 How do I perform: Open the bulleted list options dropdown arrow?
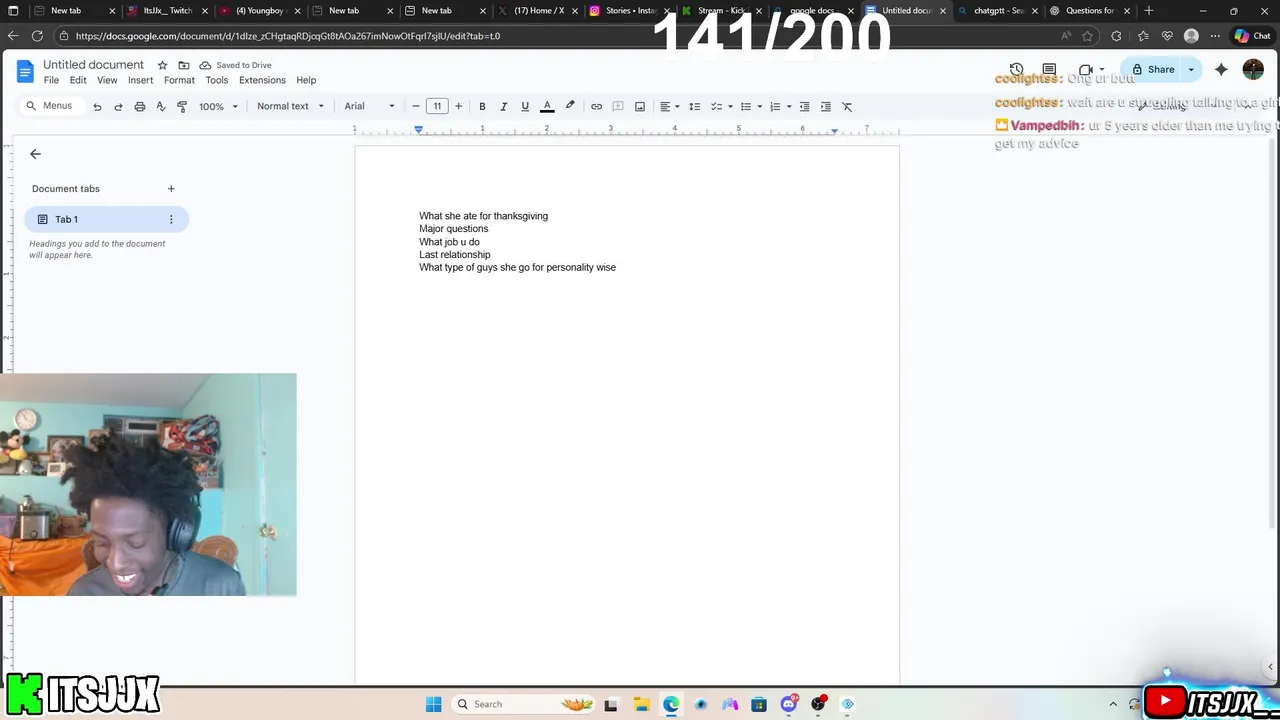click(760, 106)
